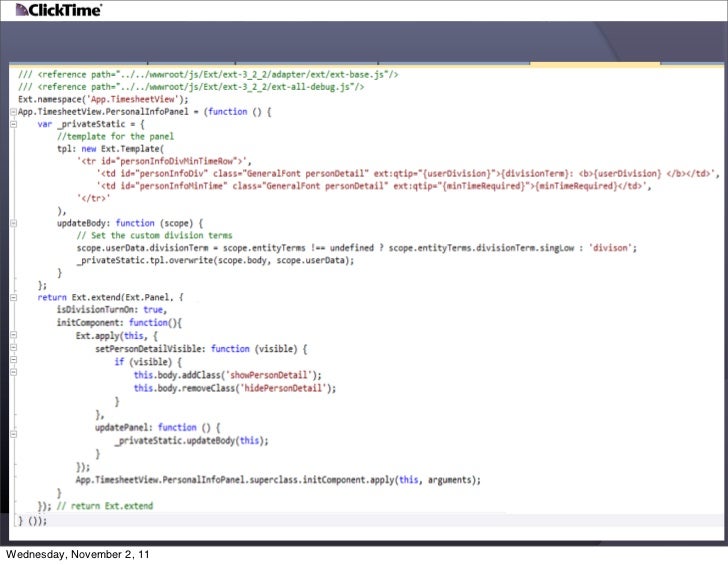The width and height of the screenshot is (728, 565).
Task: Click the final '} ());' line
Action: pos(32,521)
